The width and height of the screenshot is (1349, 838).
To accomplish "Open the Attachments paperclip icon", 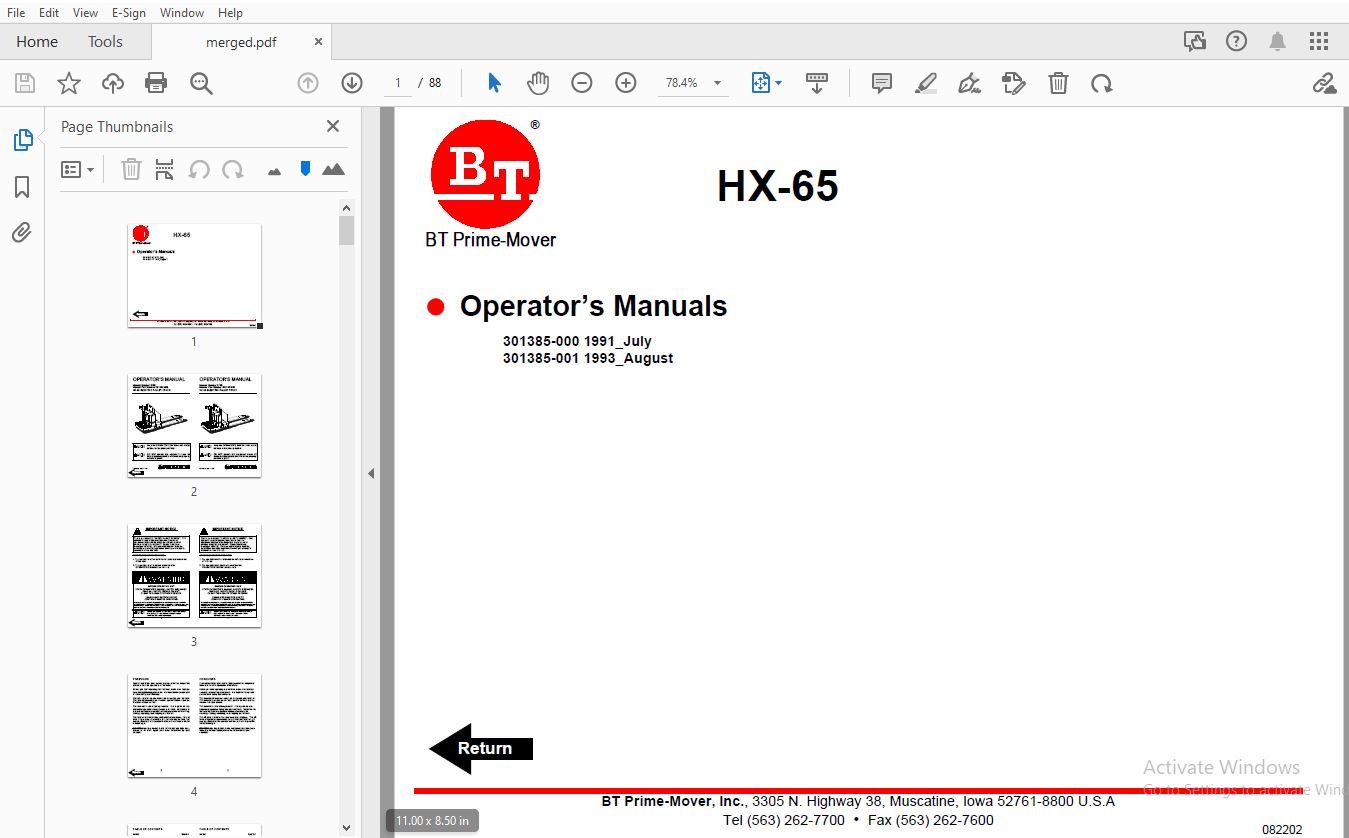I will [22, 233].
